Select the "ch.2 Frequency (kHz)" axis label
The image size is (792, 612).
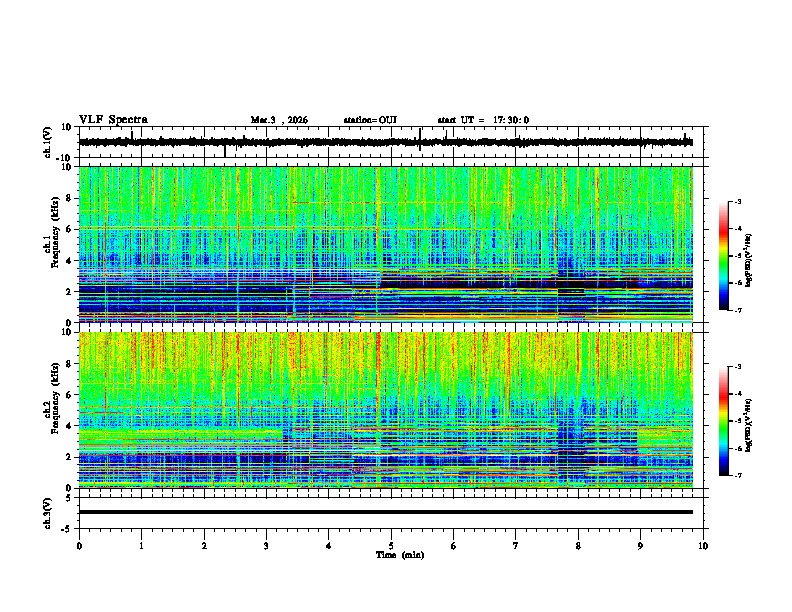click(52, 398)
